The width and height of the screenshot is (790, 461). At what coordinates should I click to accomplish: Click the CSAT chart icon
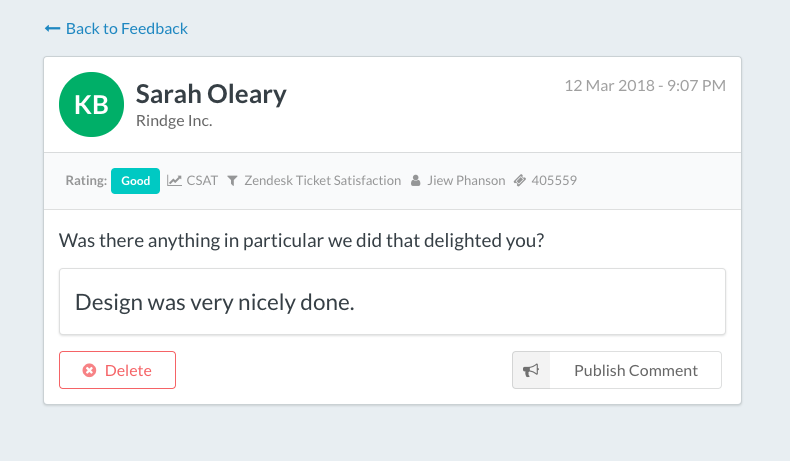pos(174,181)
